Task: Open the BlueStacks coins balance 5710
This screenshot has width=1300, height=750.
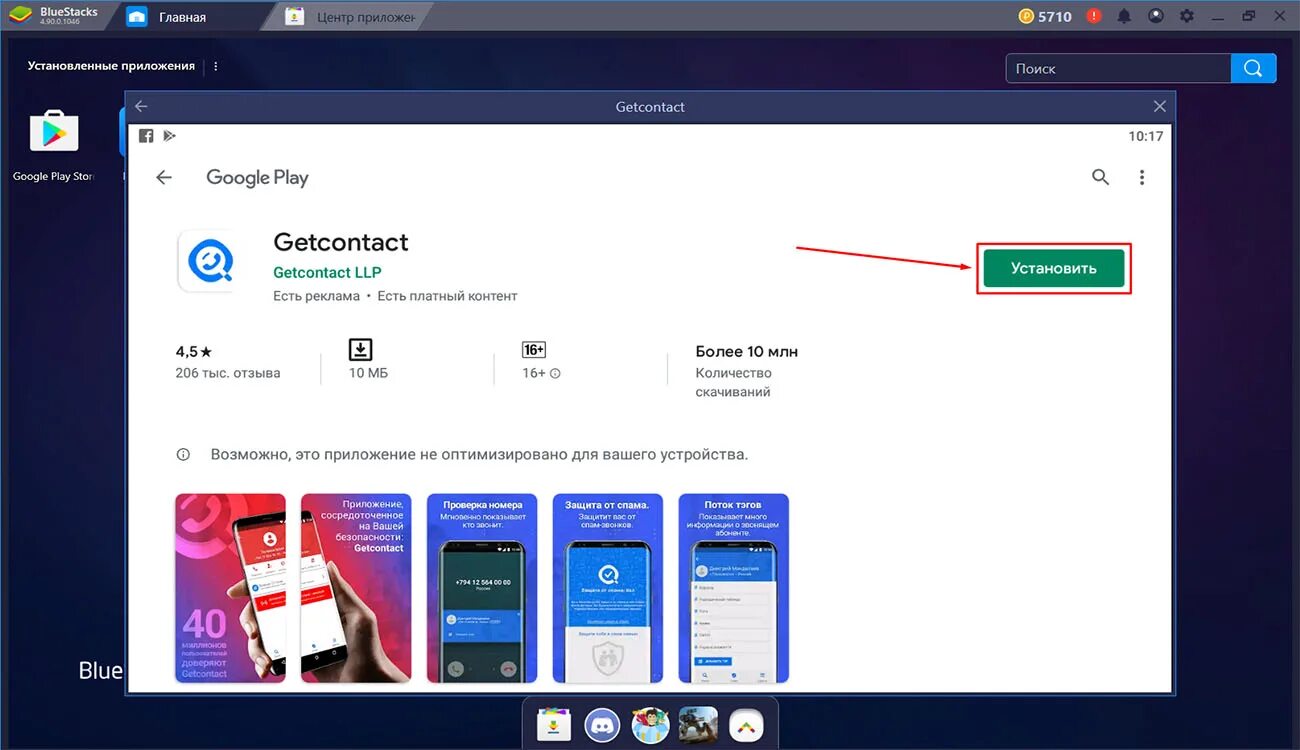Action: pos(1046,16)
